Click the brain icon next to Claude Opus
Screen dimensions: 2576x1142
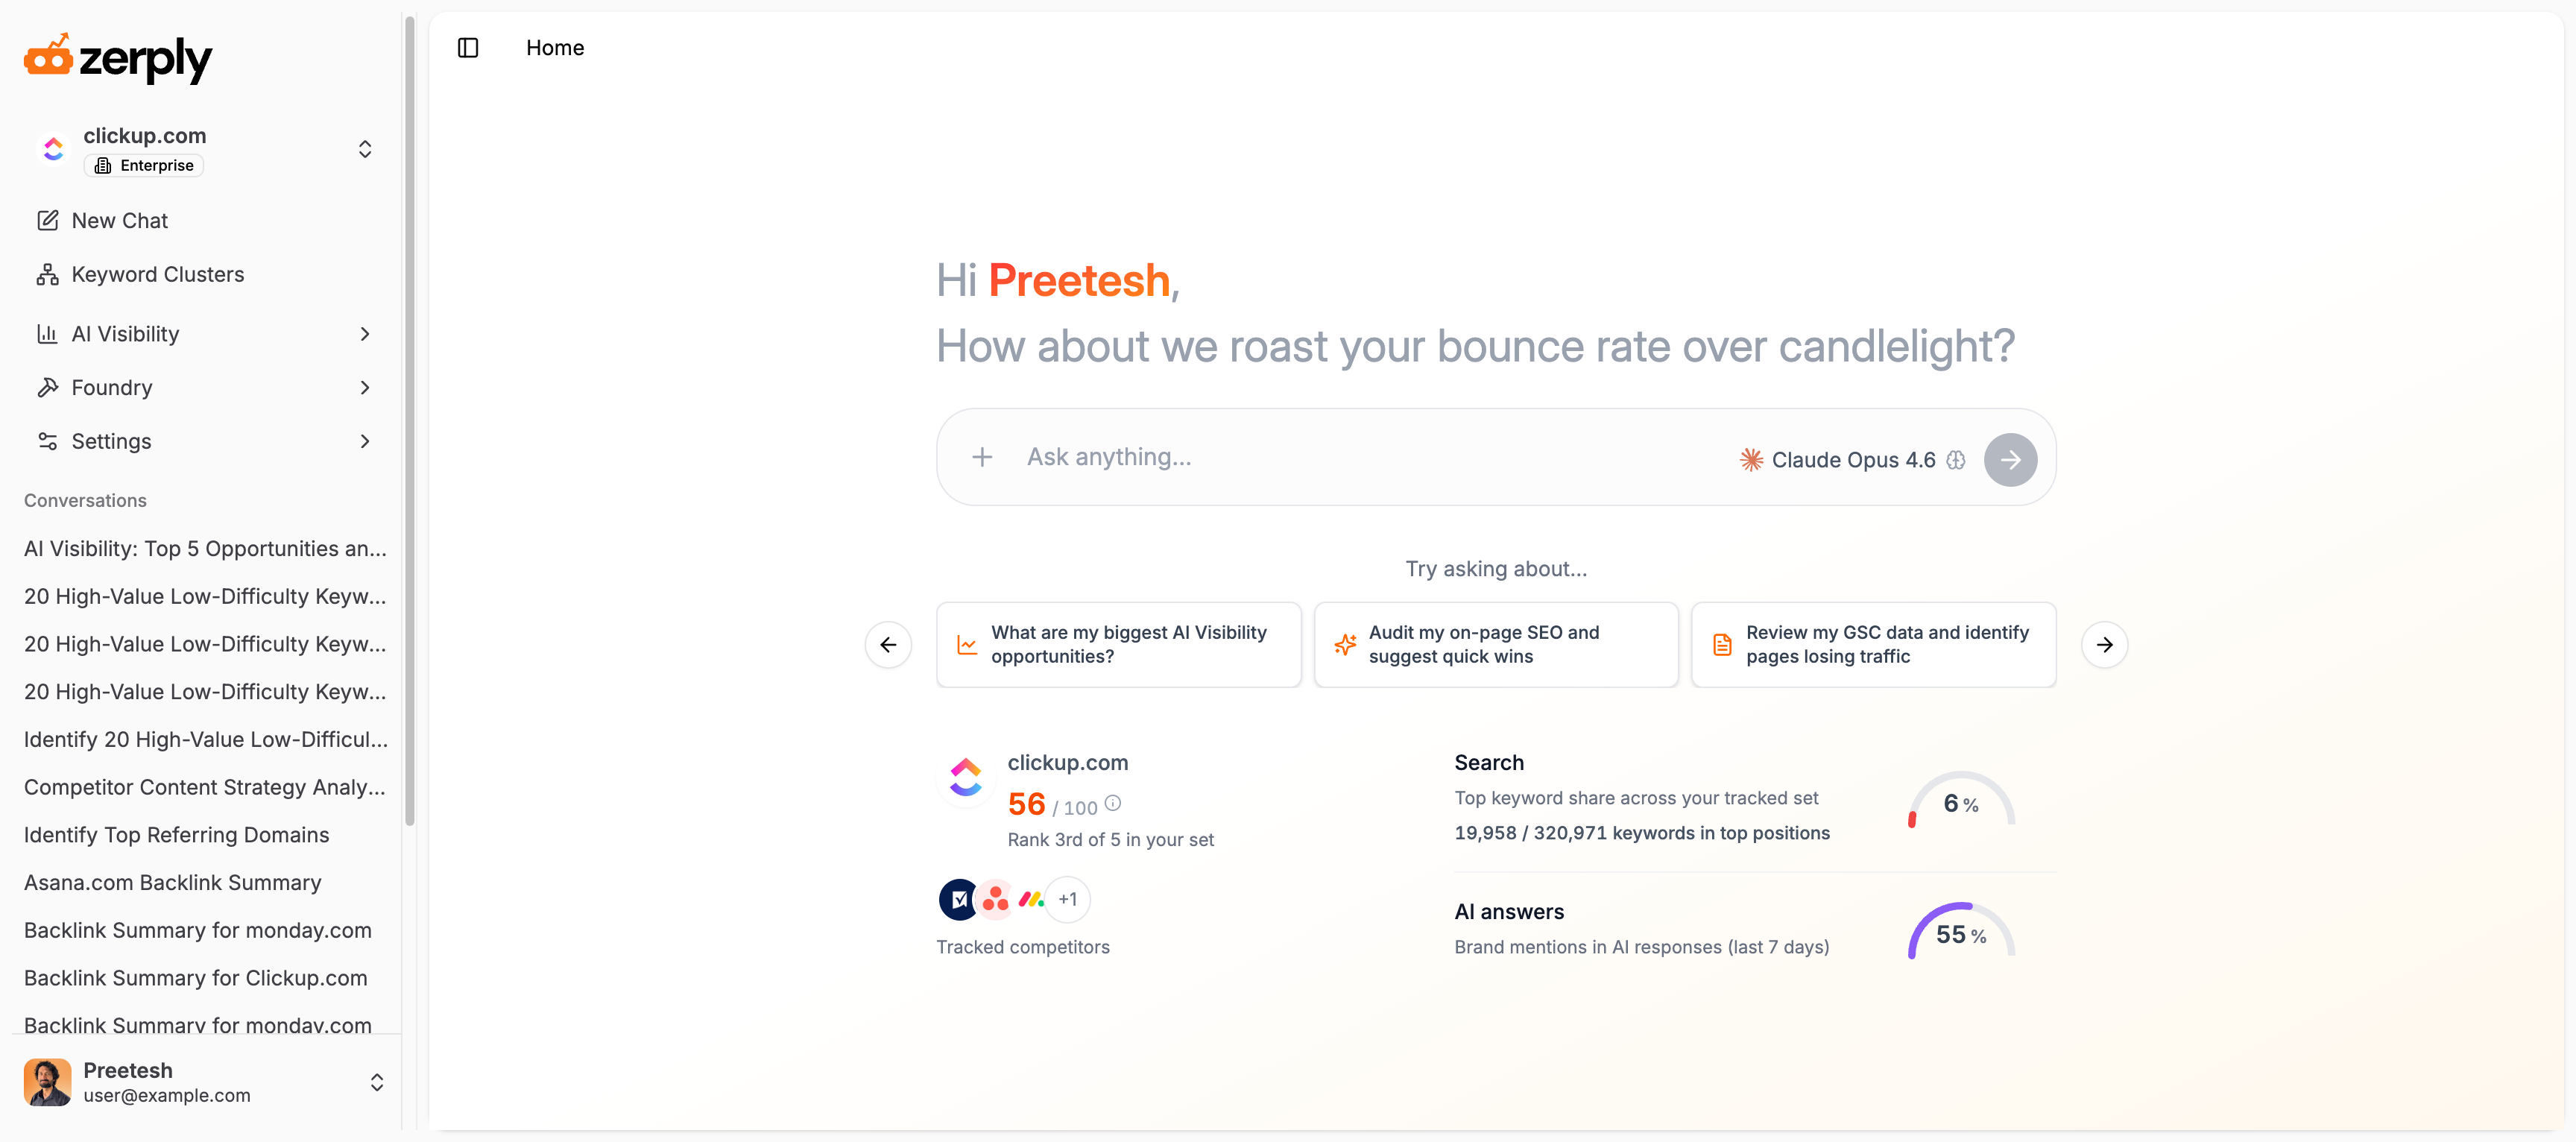coord(1956,460)
